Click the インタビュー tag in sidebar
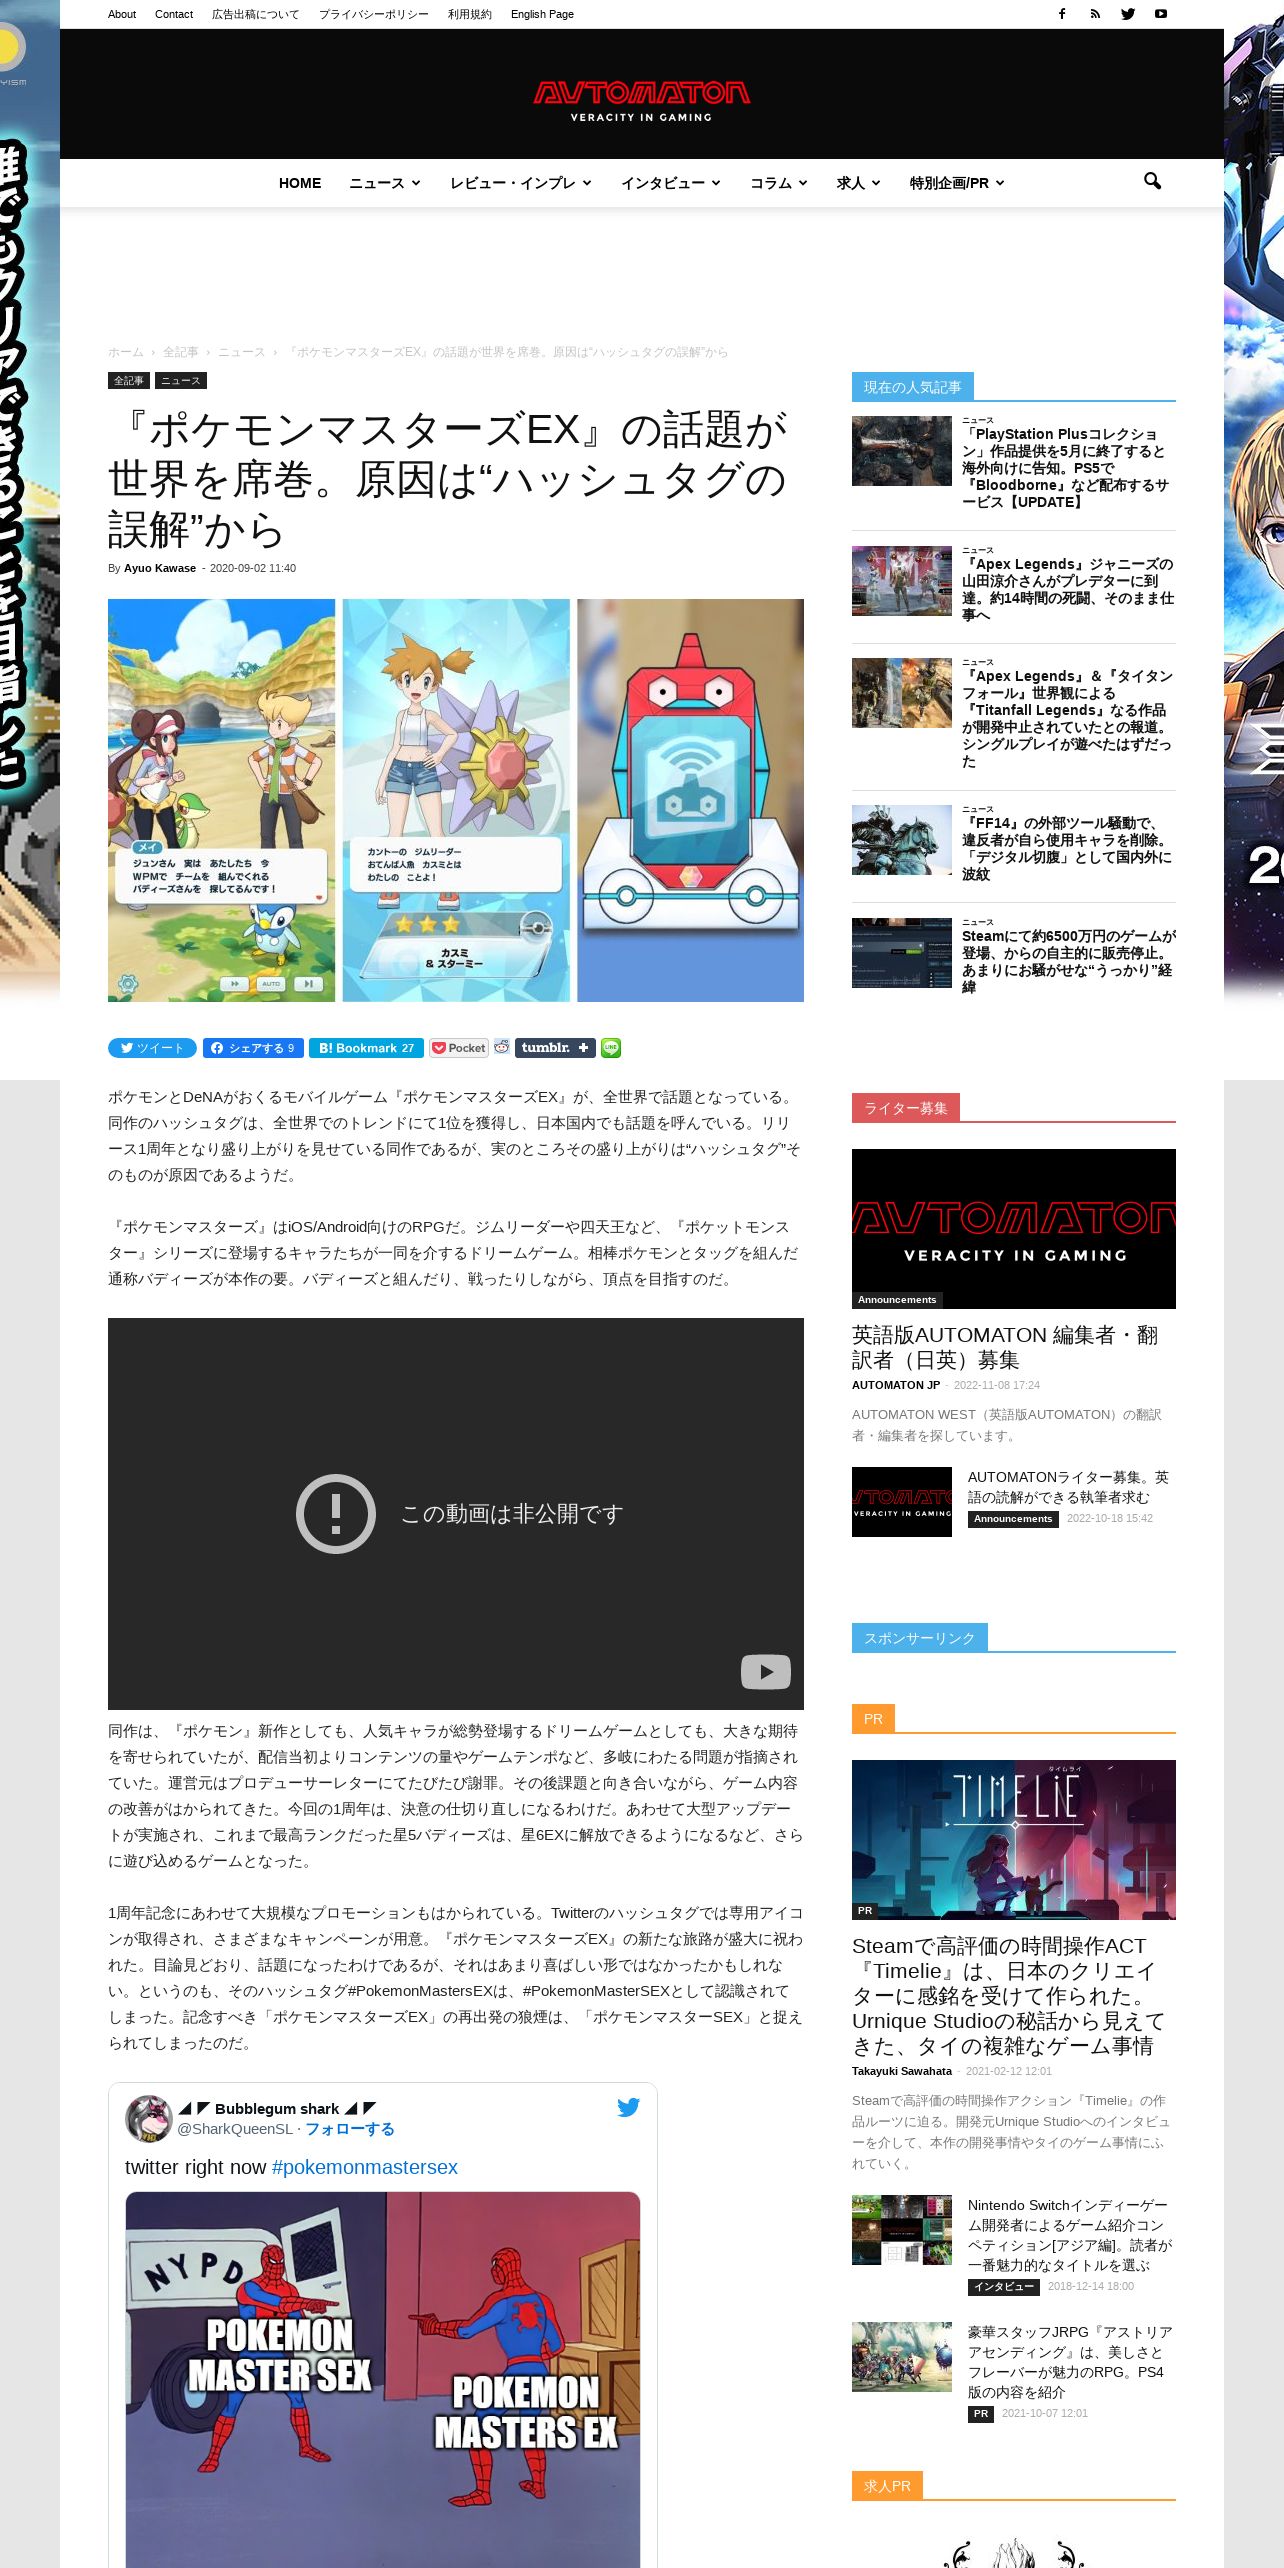 coord(1004,2287)
